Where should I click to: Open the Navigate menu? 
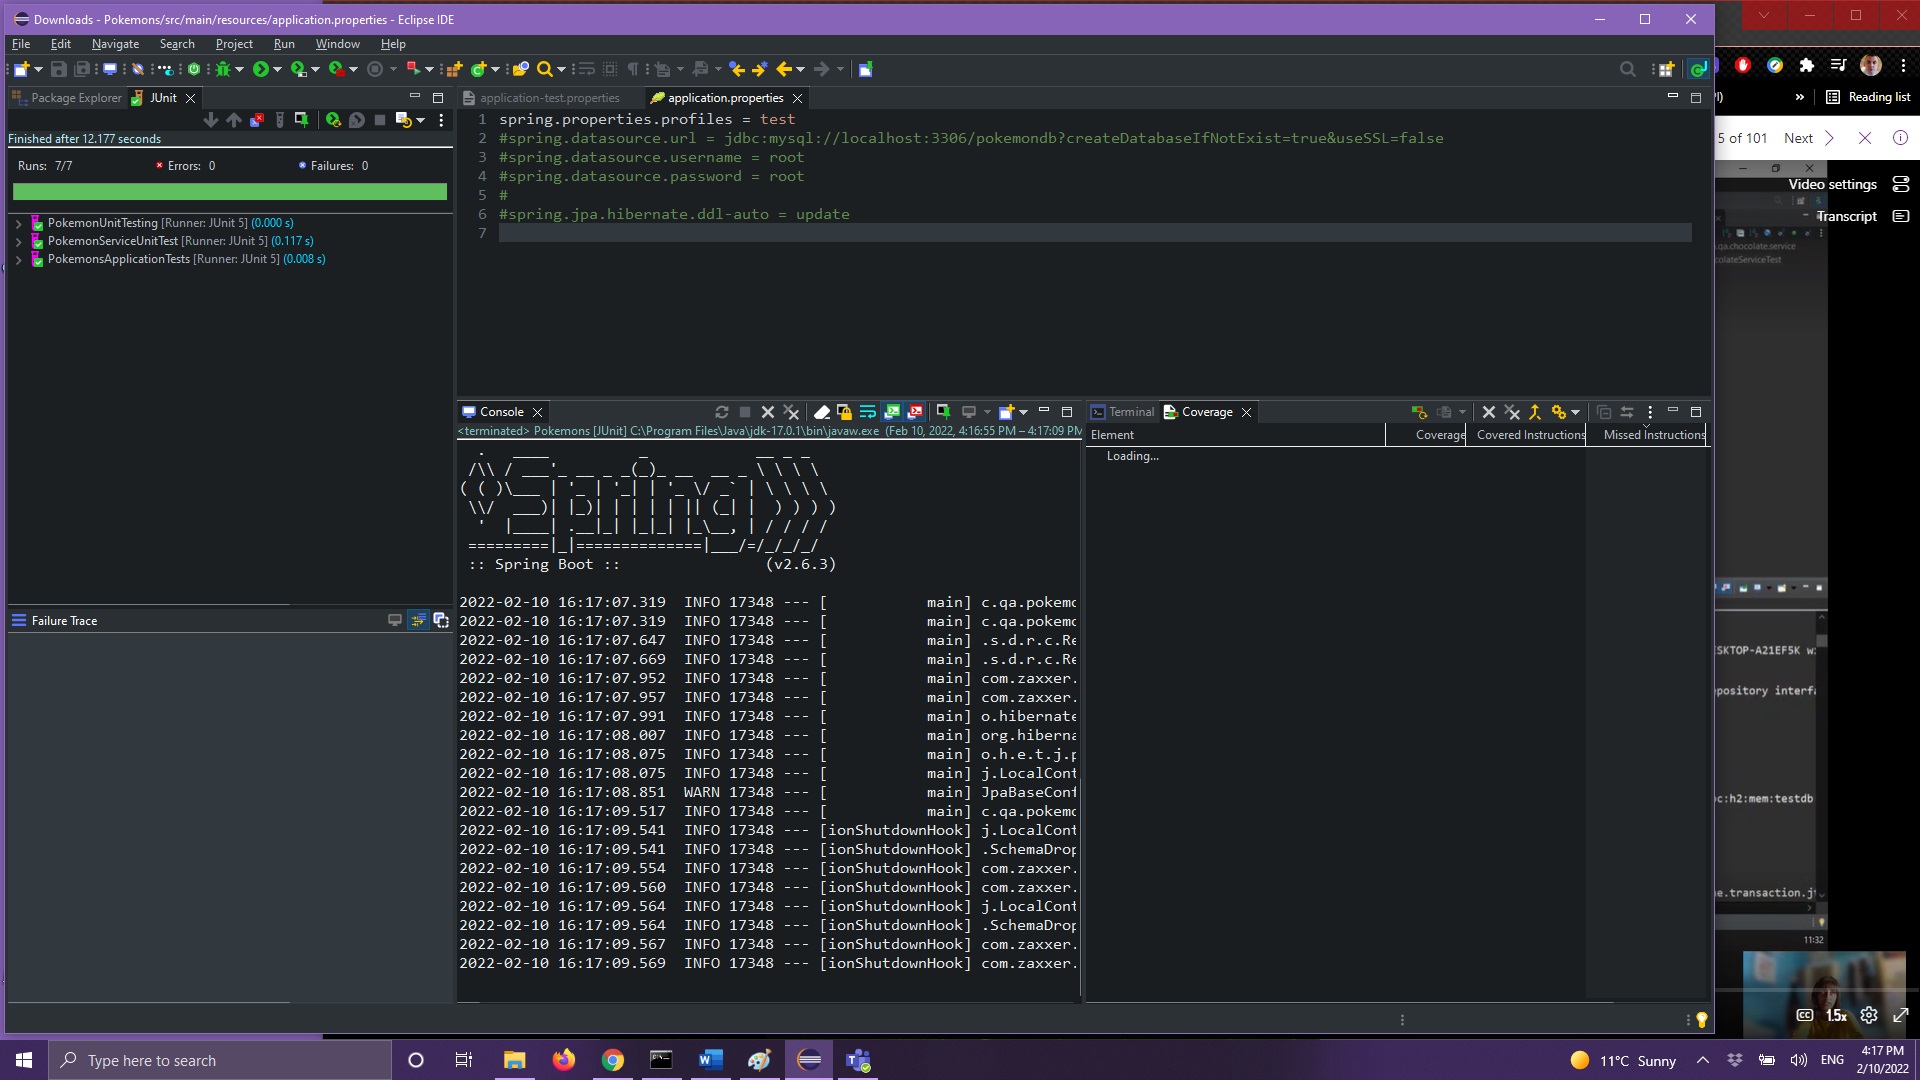pos(115,44)
